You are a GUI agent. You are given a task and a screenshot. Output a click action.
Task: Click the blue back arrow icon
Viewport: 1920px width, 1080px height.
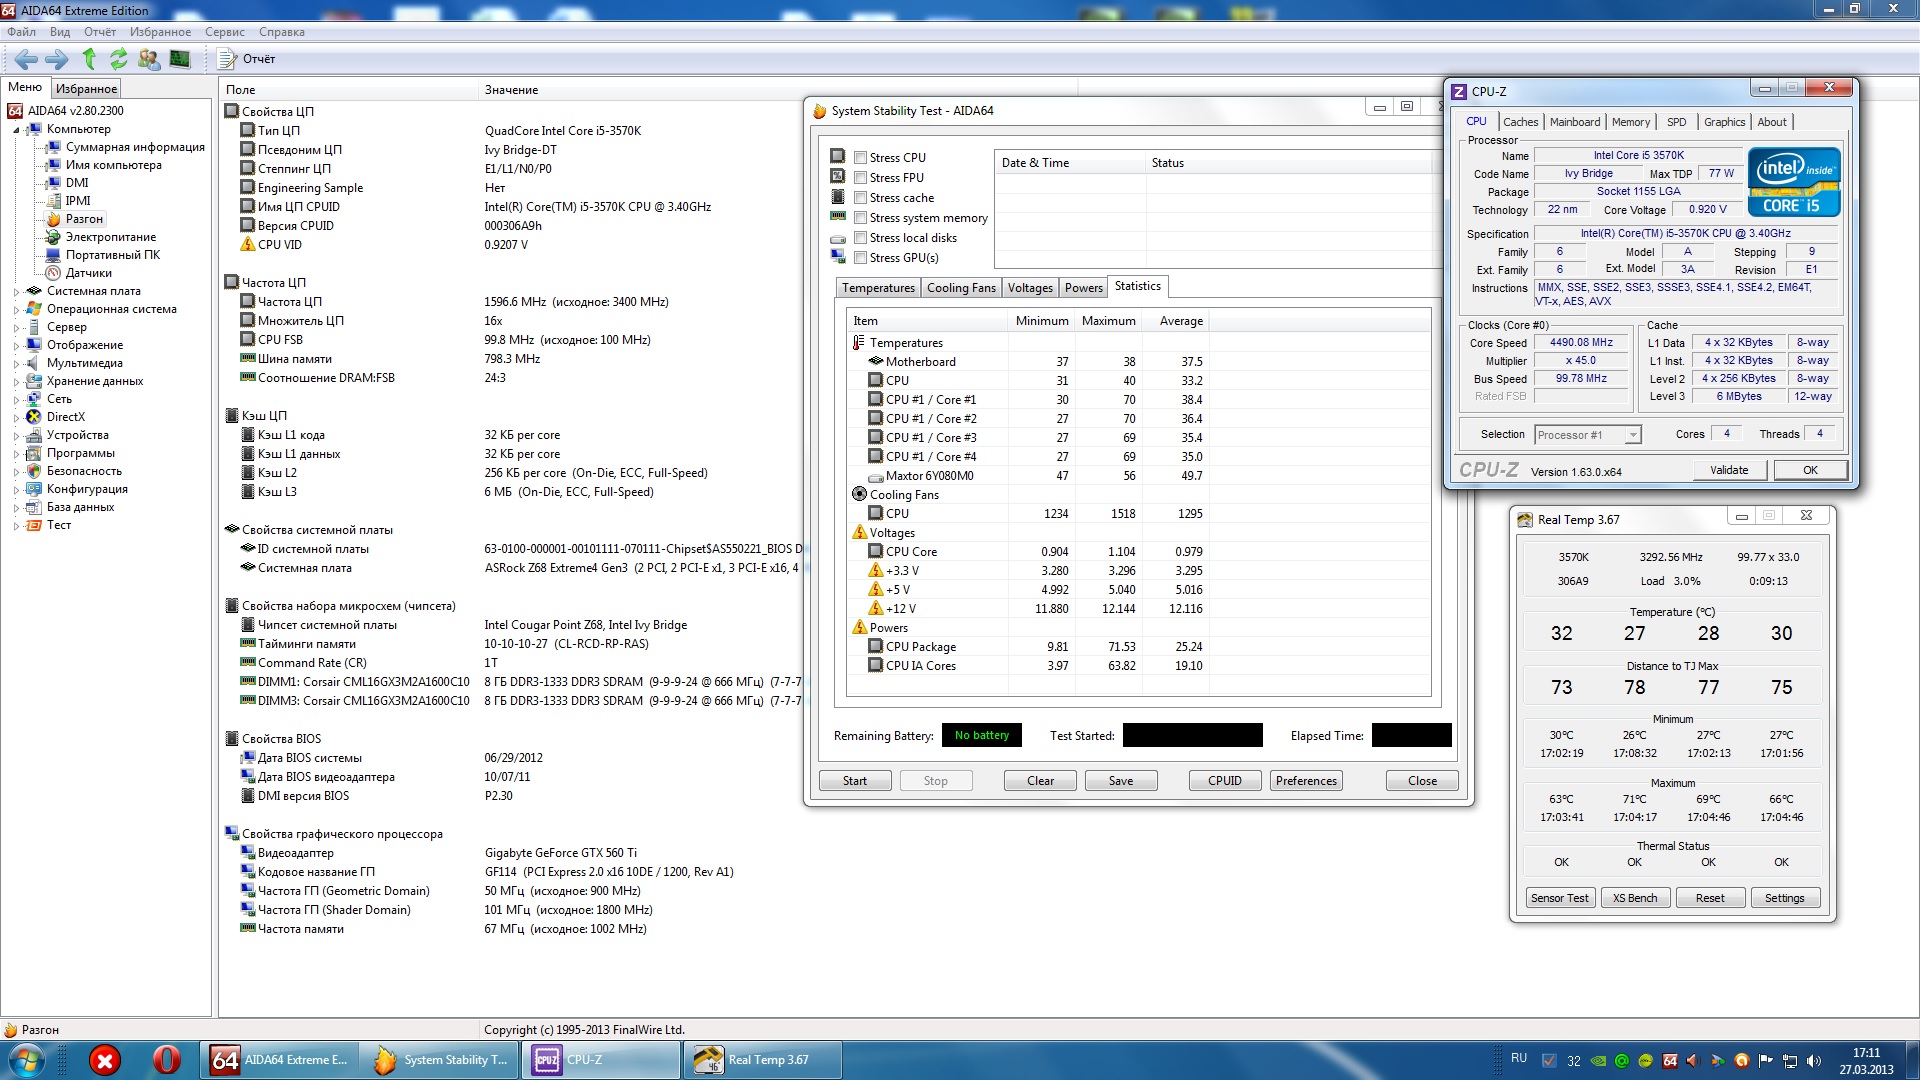(x=27, y=59)
